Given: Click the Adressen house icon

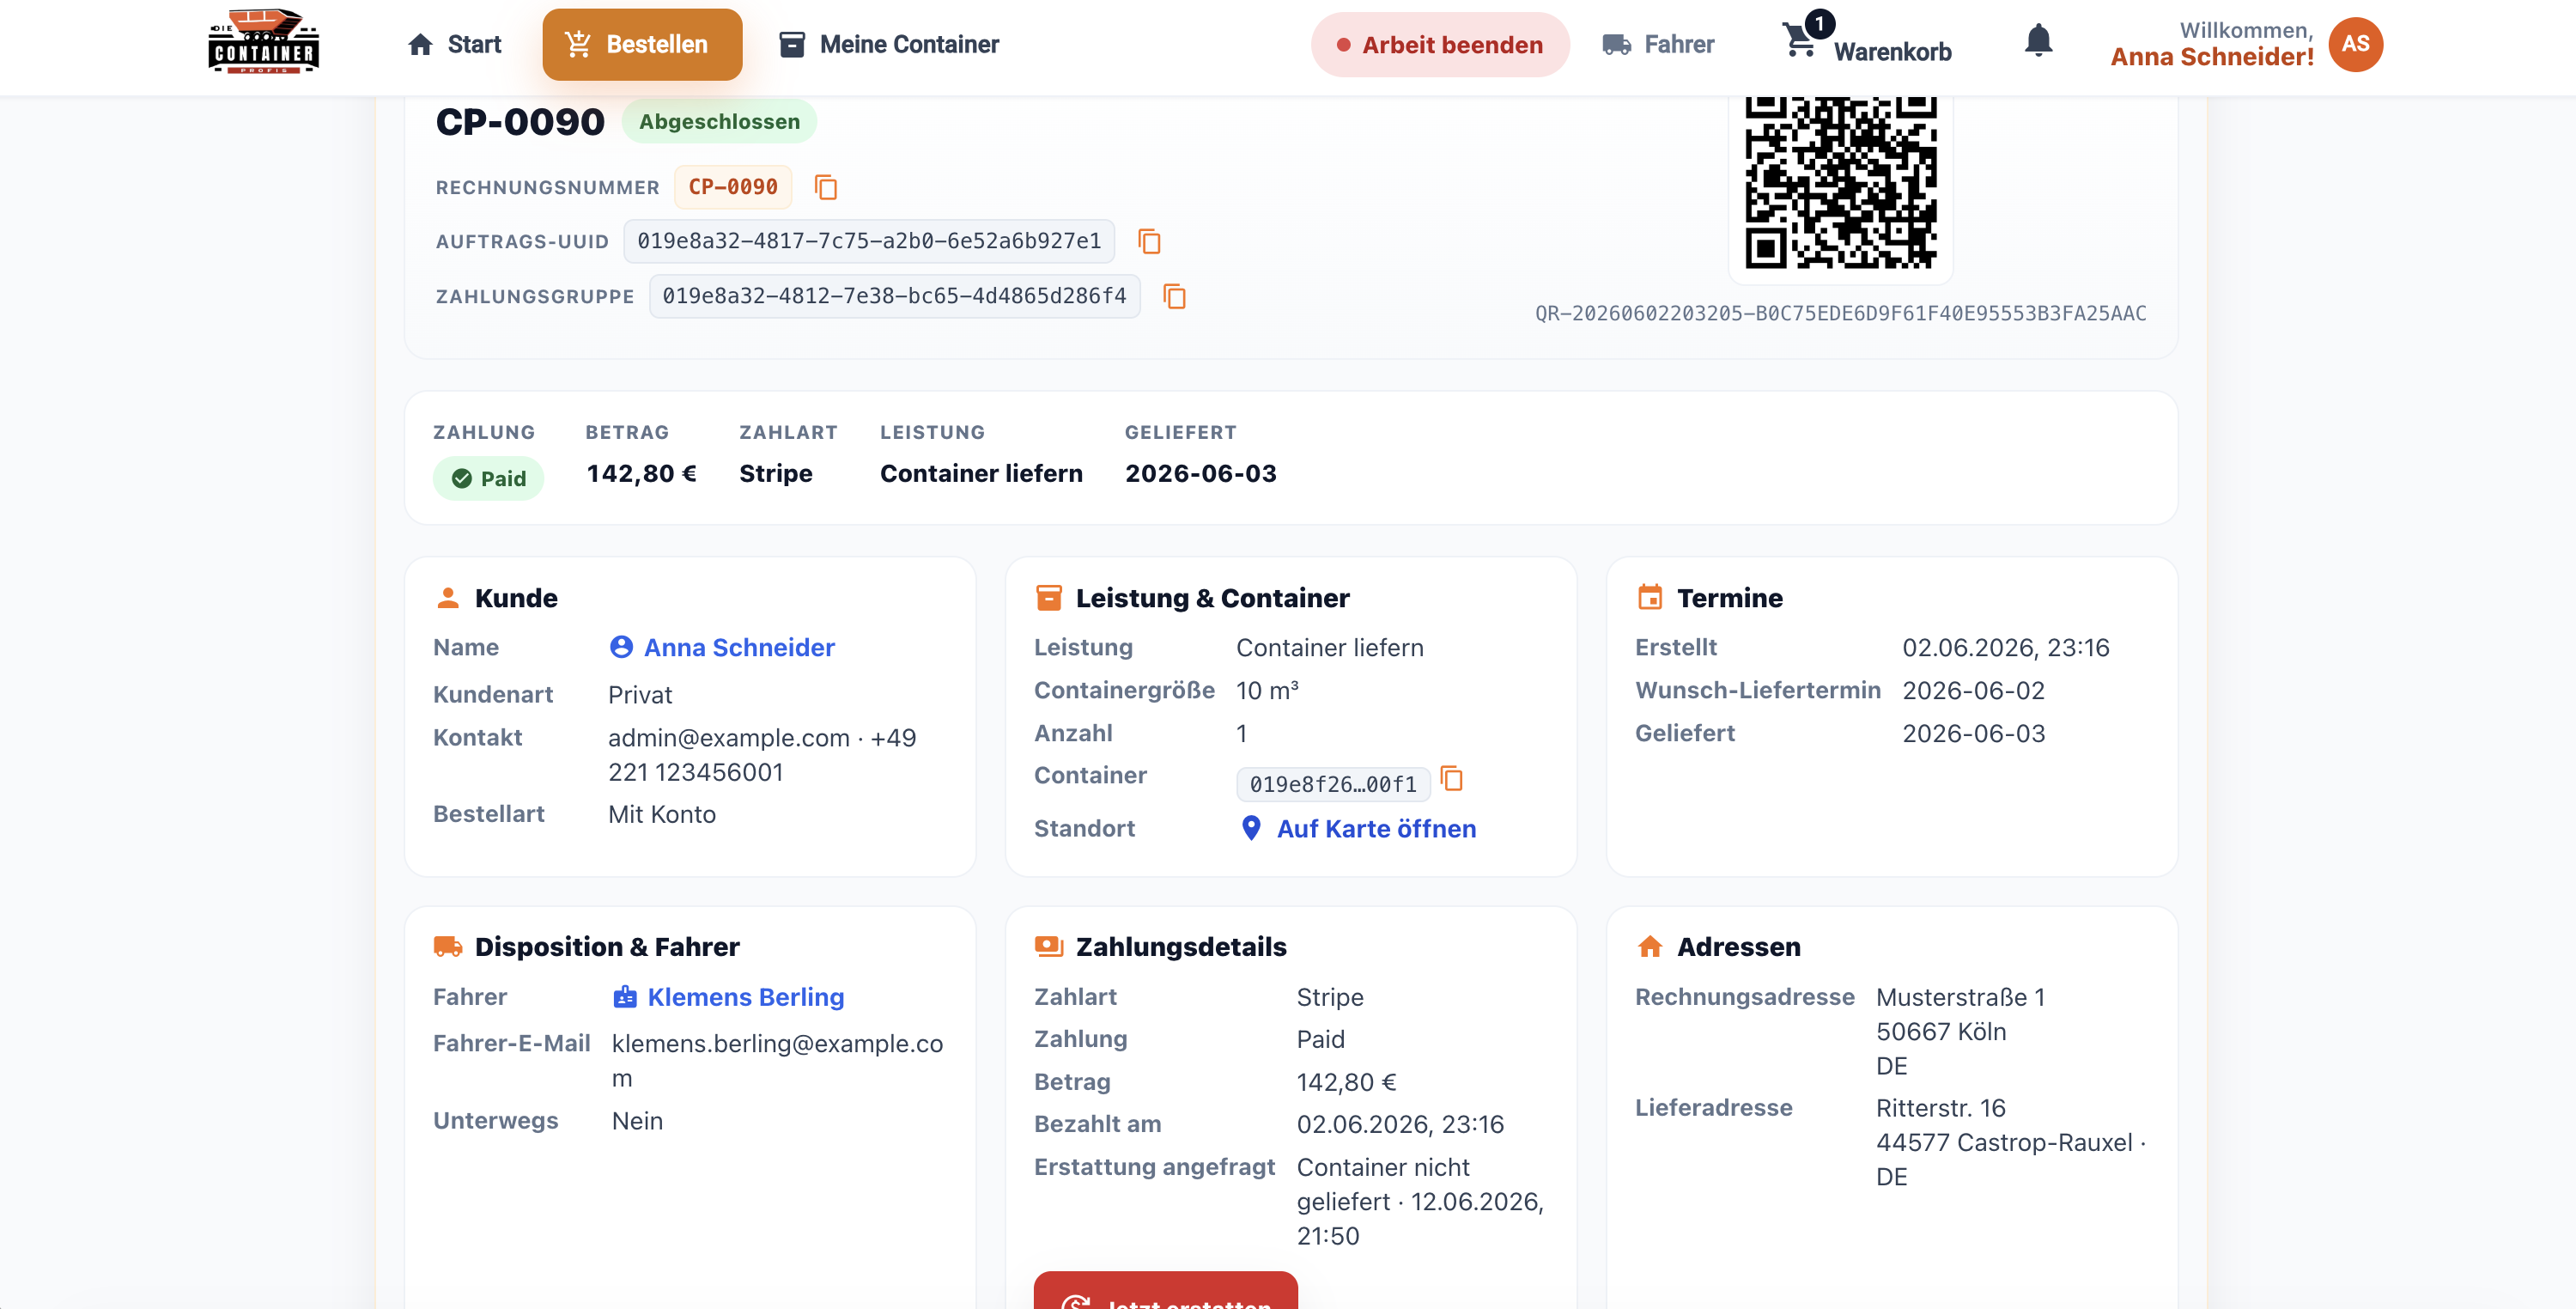Looking at the screenshot, I should (x=1650, y=946).
